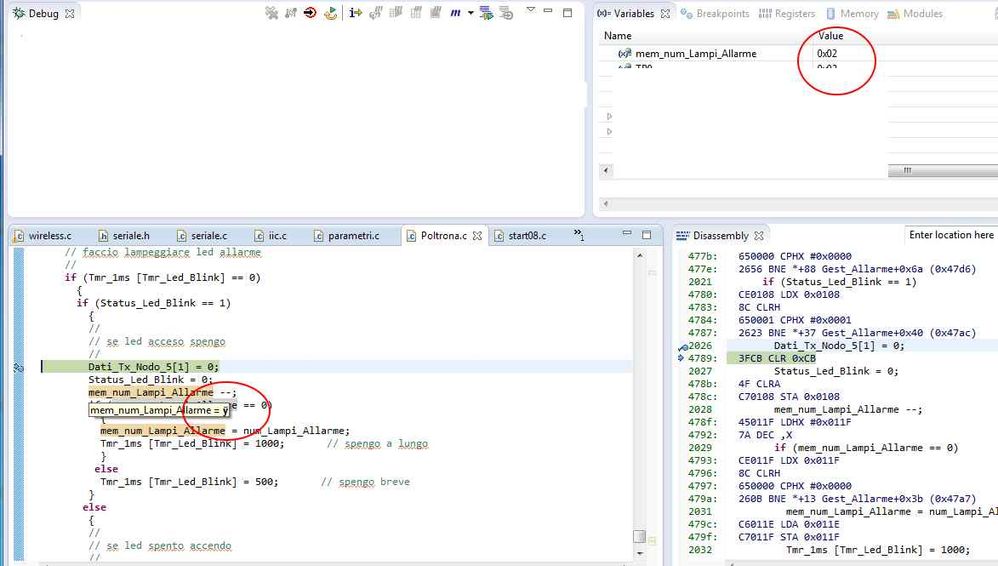Expand the upper triangle in Variables view
The image size is (998, 566).
pyautogui.click(x=609, y=117)
